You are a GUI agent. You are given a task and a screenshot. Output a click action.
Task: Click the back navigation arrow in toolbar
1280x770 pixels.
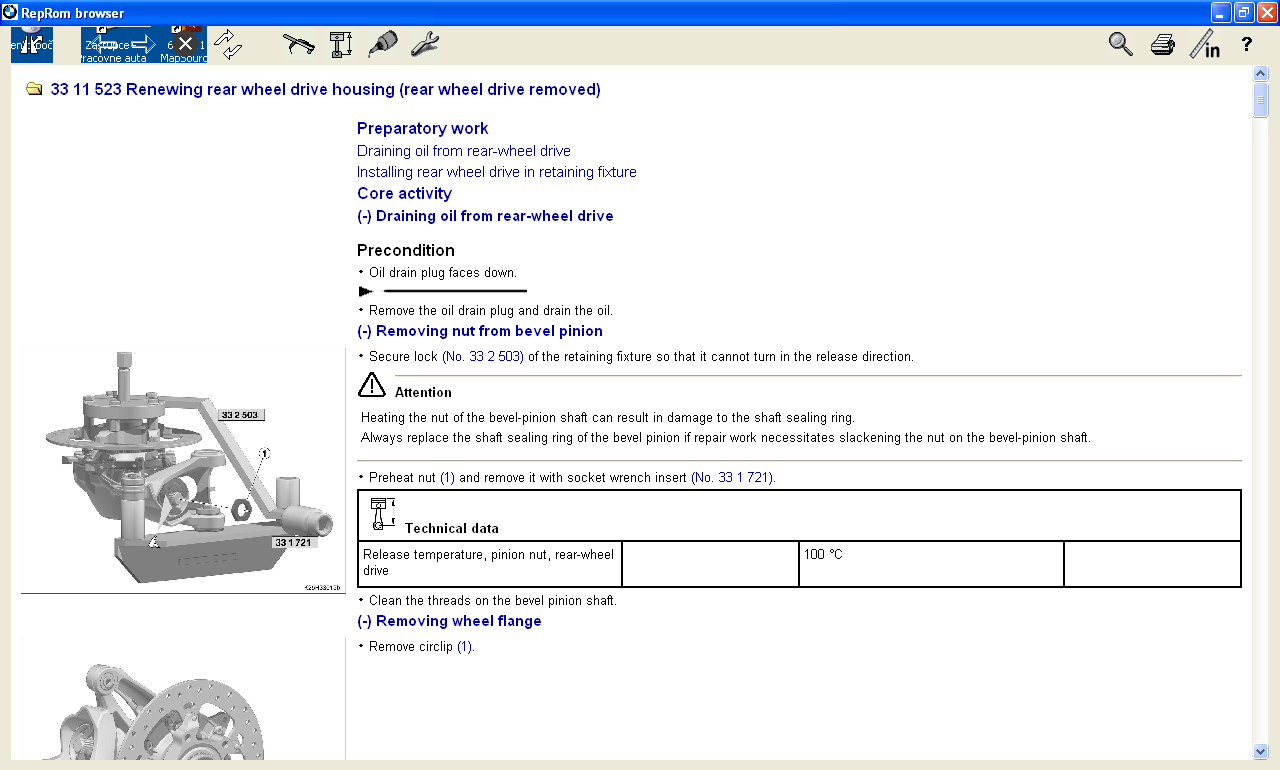click(x=103, y=44)
